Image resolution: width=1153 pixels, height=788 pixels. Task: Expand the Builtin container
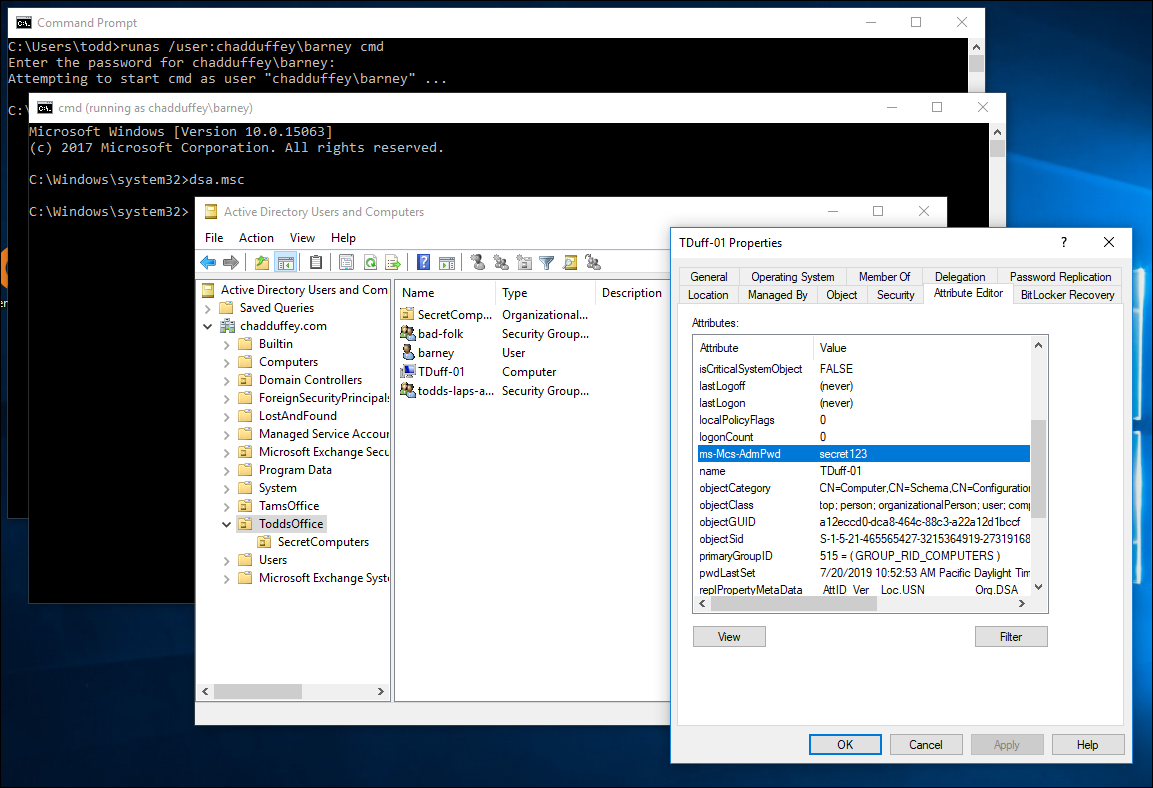226,345
